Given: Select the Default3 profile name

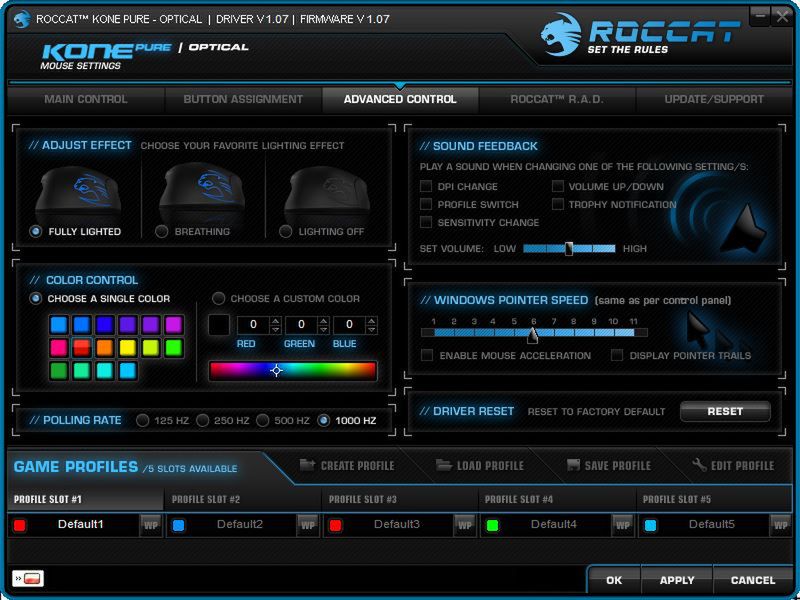Looking at the screenshot, I should (396, 524).
